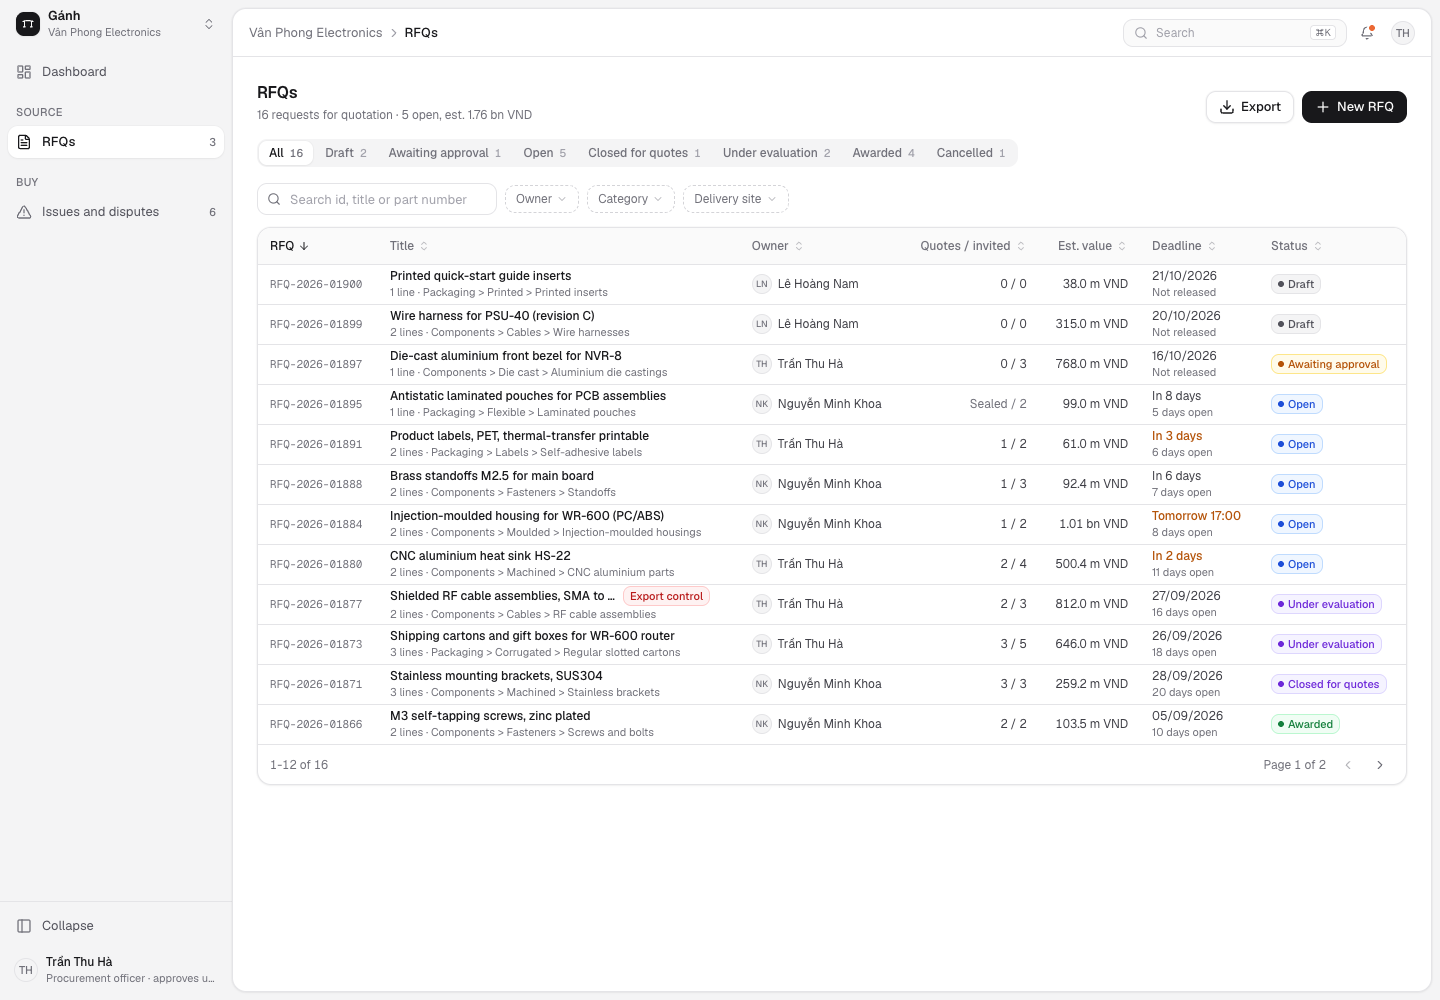Select RFQs in the sidebar

tap(116, 142)
